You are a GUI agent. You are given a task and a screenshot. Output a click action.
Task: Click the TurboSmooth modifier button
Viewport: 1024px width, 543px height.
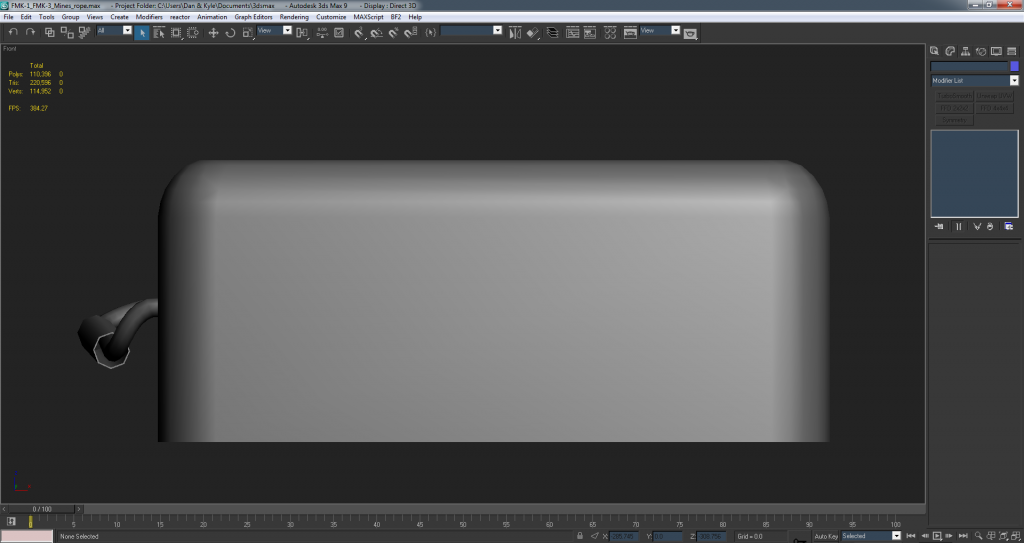click(953, 96)
